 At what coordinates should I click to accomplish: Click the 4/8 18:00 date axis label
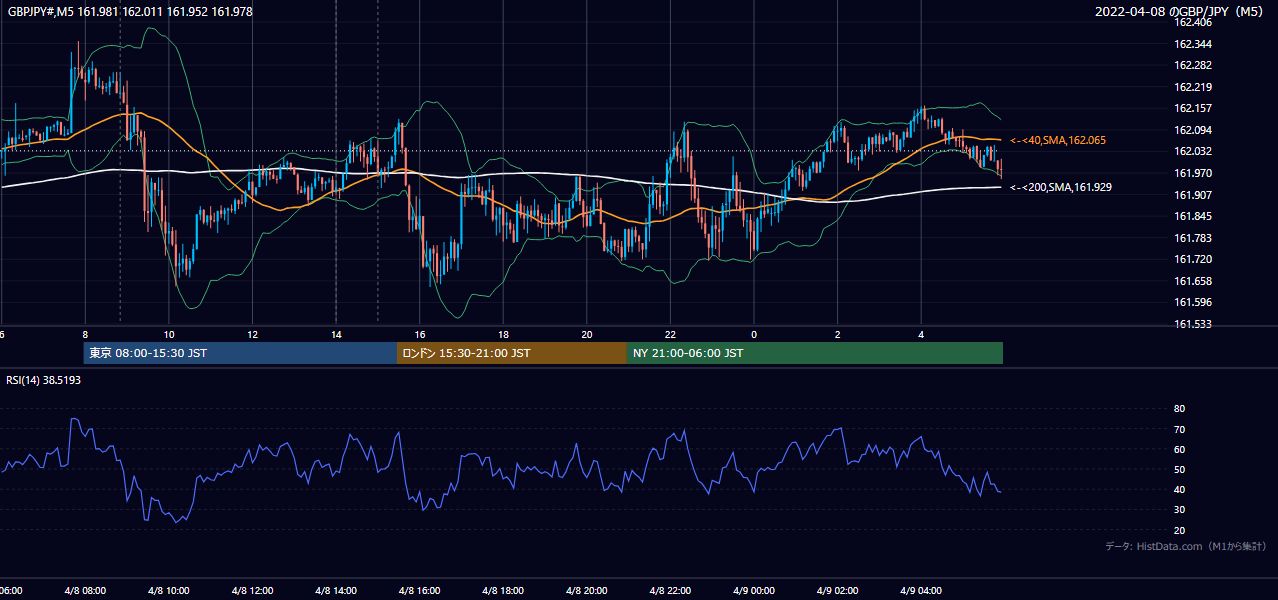[x=503, y=591]
